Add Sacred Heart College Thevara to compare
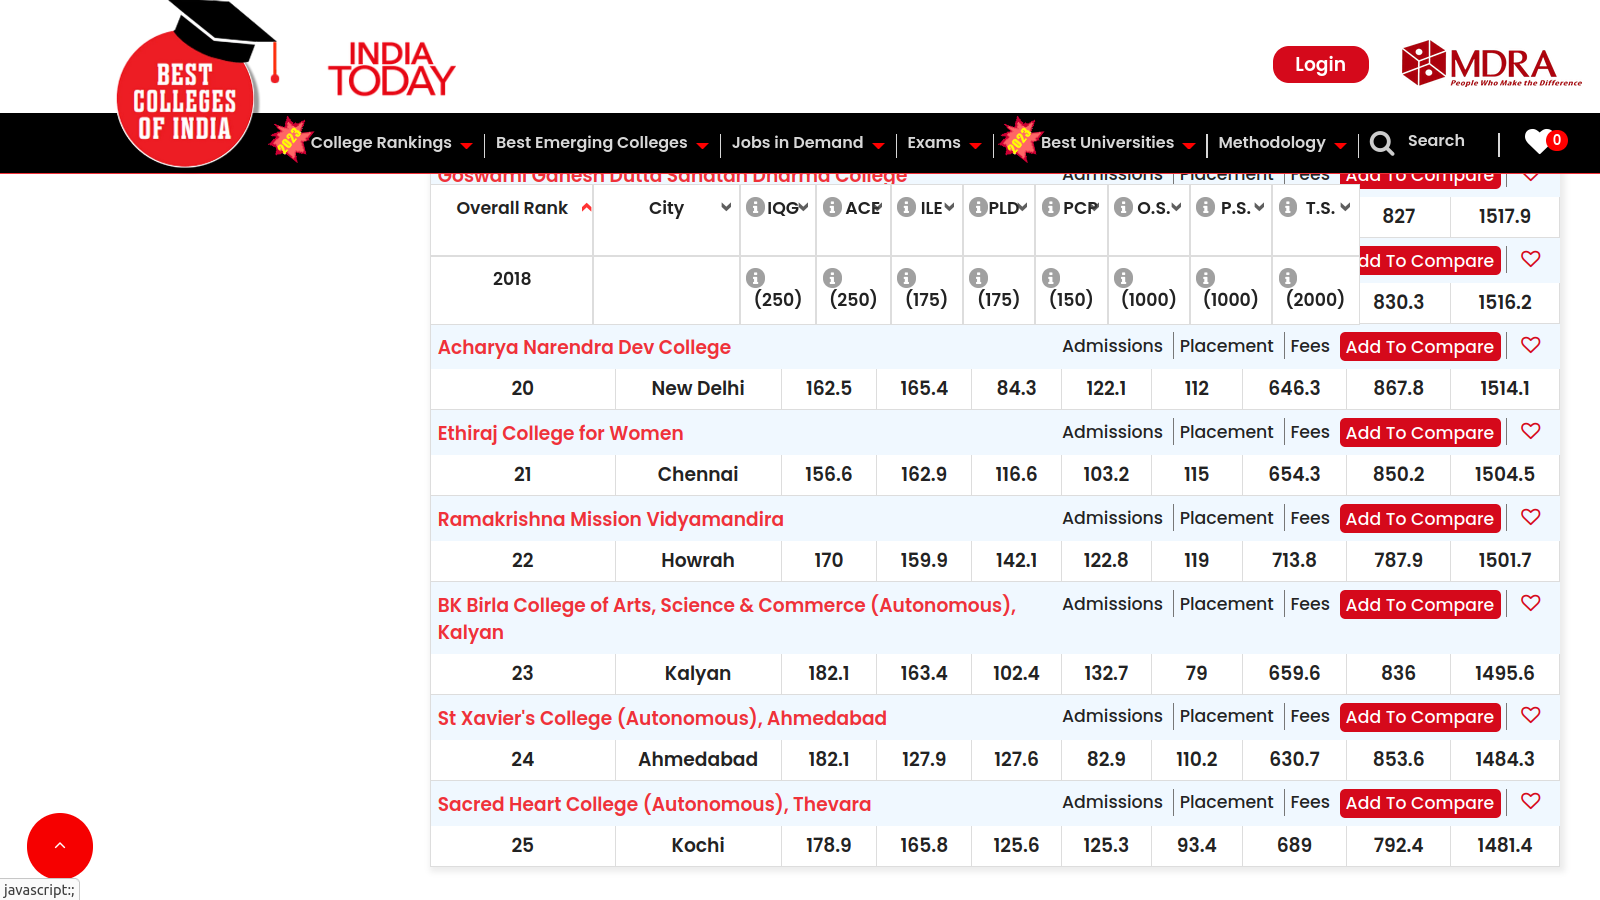The image size is (1600, 900). [1420, 803]
